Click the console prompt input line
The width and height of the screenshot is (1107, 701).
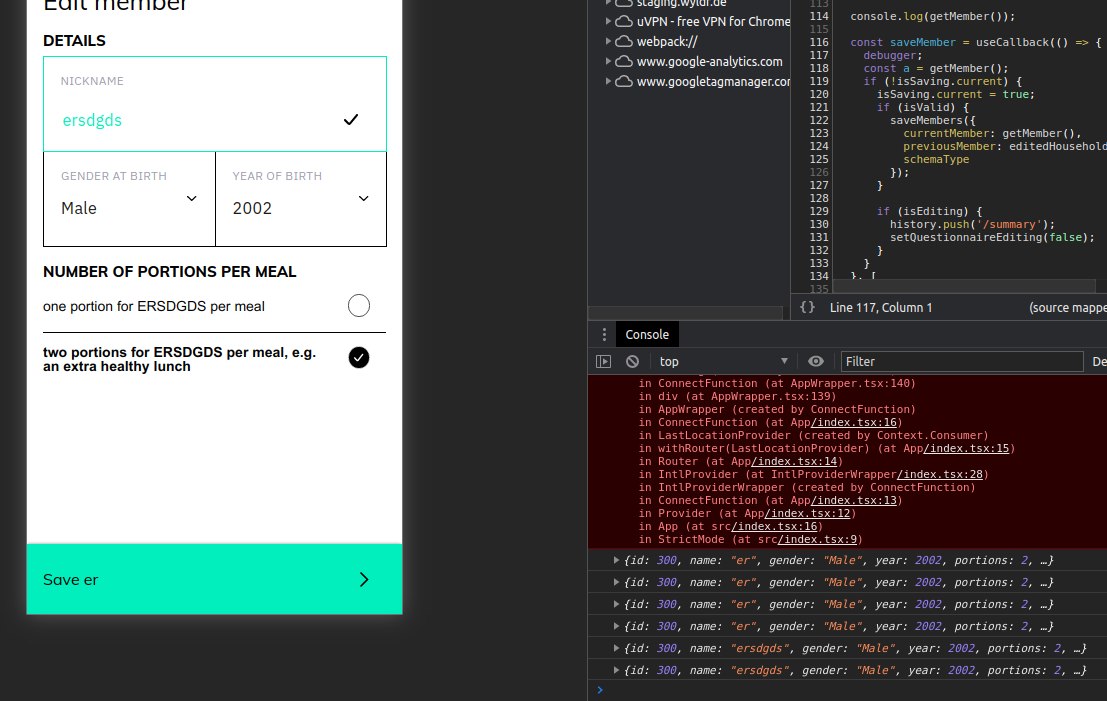[x=847, y=690]
